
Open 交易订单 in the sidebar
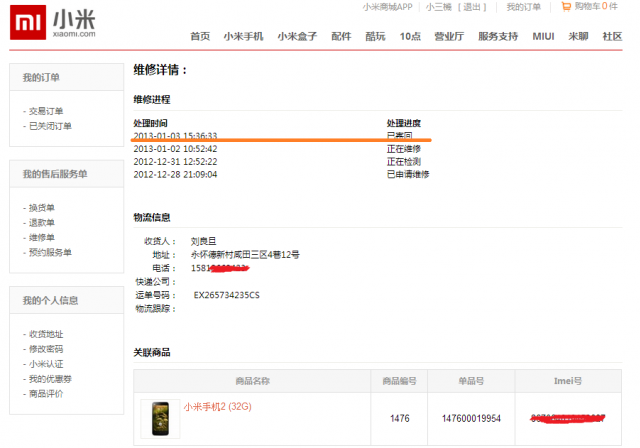[x=46, y=111]
